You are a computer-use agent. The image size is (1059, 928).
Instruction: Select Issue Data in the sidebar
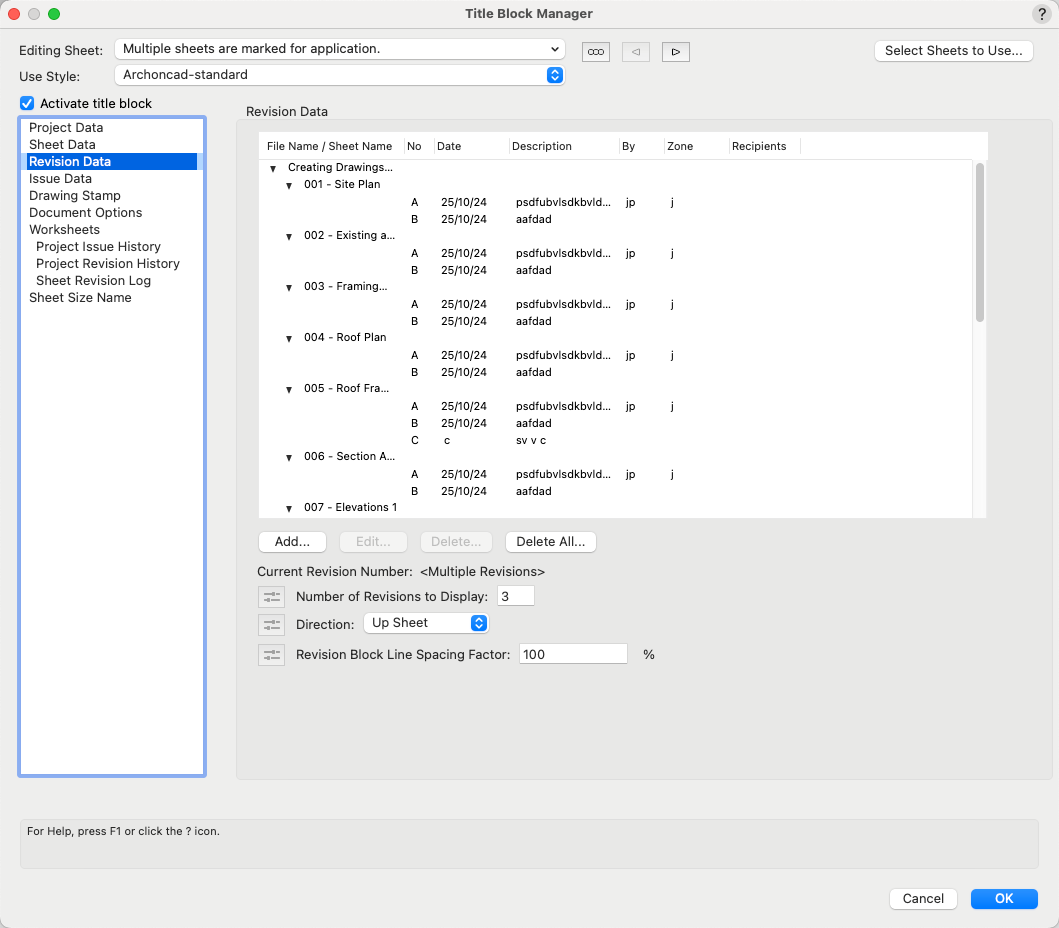tap(60, 179)
